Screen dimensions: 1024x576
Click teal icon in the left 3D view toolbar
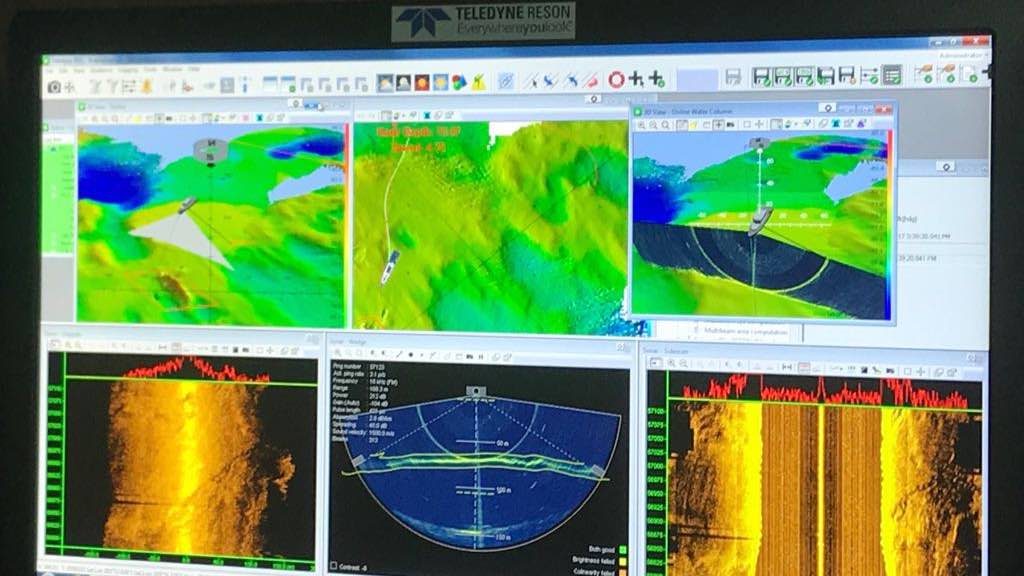tap(259, 118)
